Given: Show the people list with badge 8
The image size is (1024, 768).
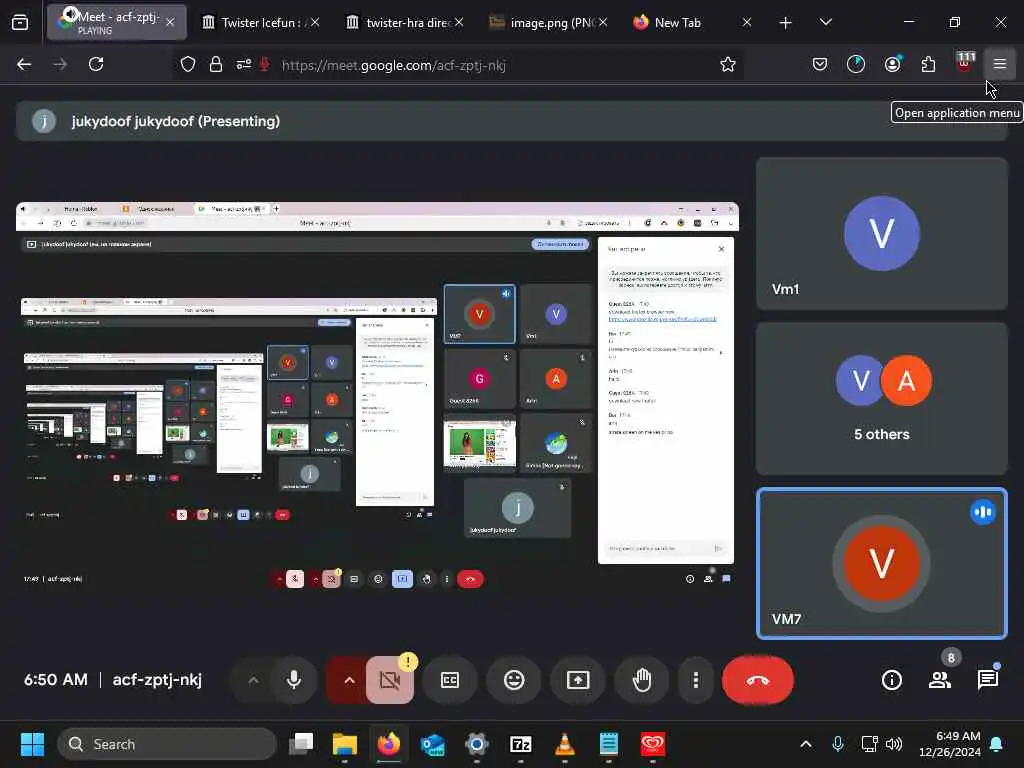Looking at the screenshot, I should (x=940, y=680).
